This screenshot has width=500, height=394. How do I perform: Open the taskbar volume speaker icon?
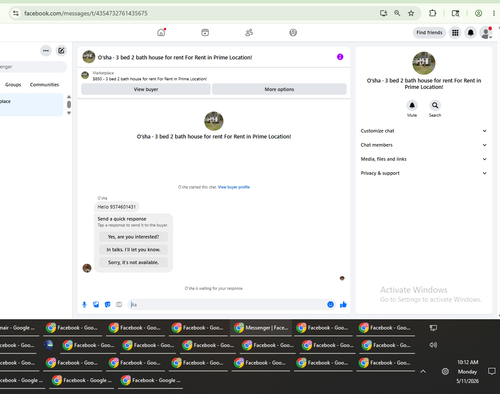click(433, 345)
